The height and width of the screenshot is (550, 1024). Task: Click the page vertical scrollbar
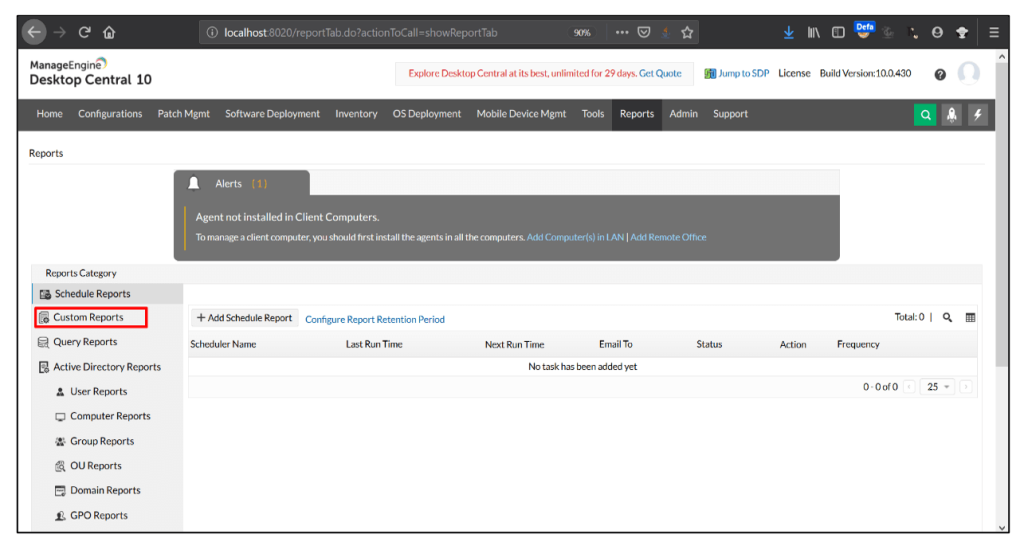1002,216
